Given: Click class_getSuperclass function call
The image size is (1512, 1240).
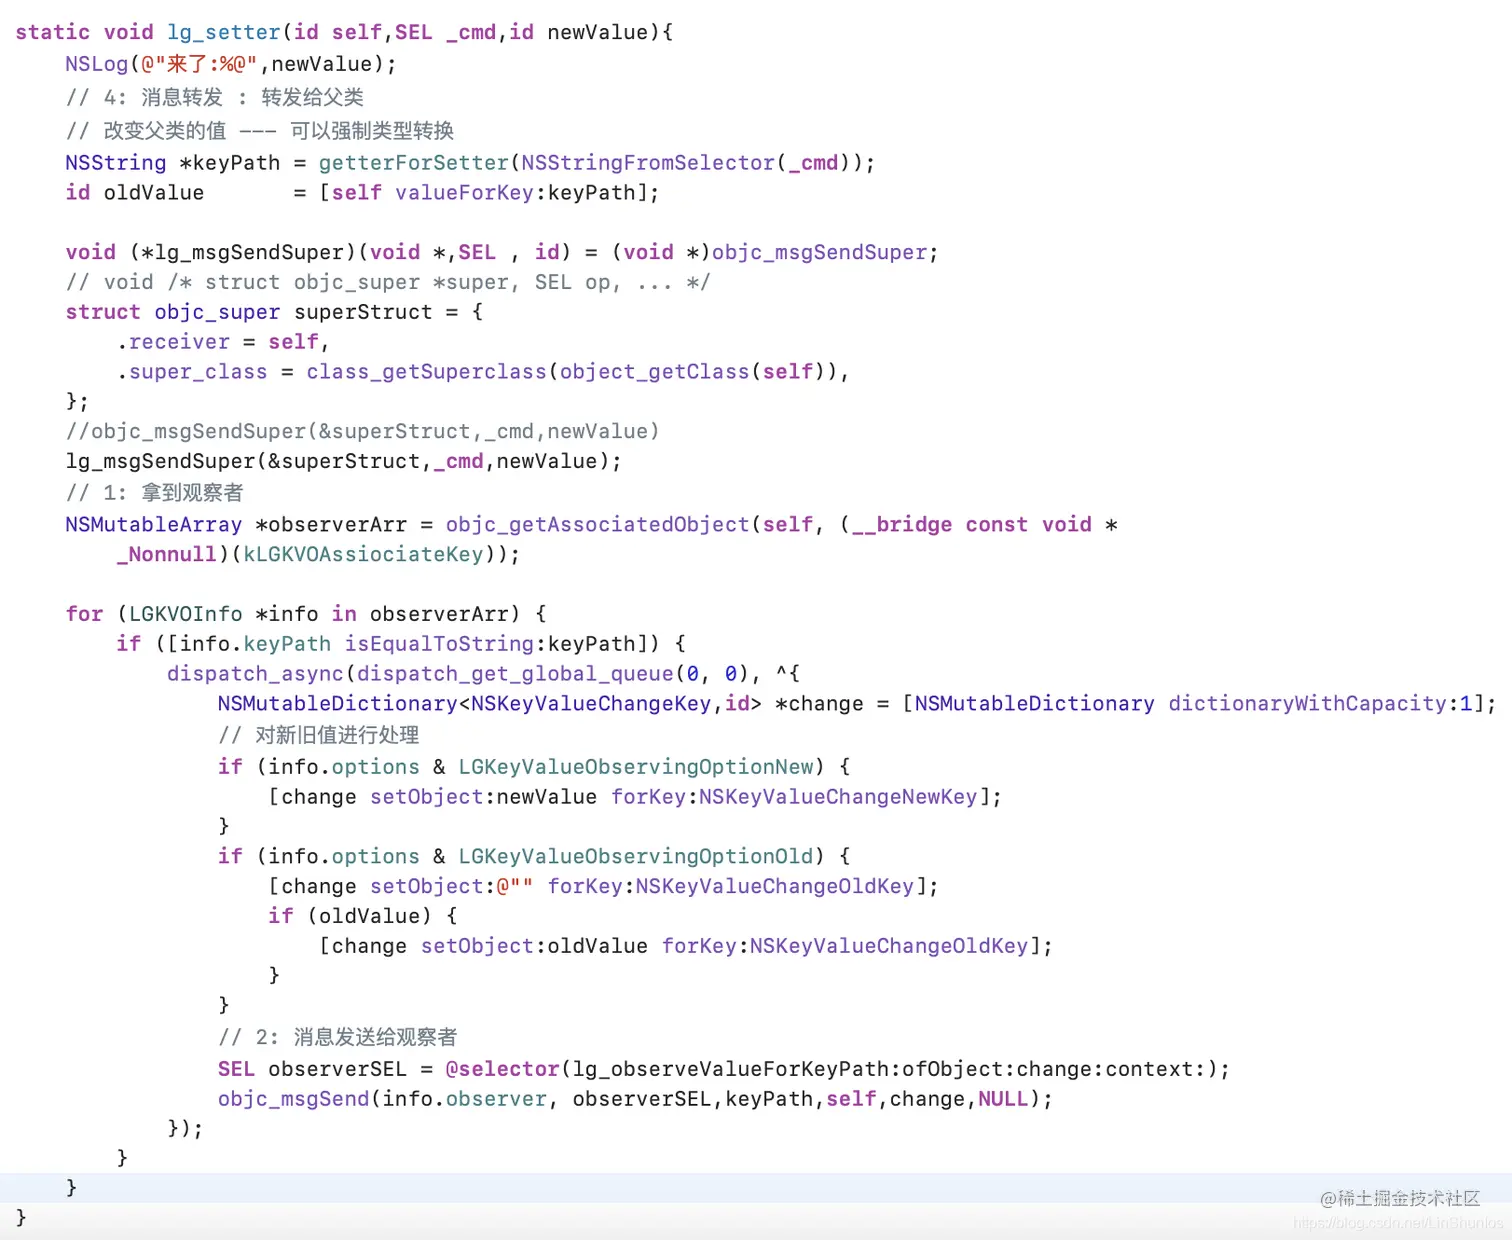Looking at the screenshot, I should (x=427, y=372).
